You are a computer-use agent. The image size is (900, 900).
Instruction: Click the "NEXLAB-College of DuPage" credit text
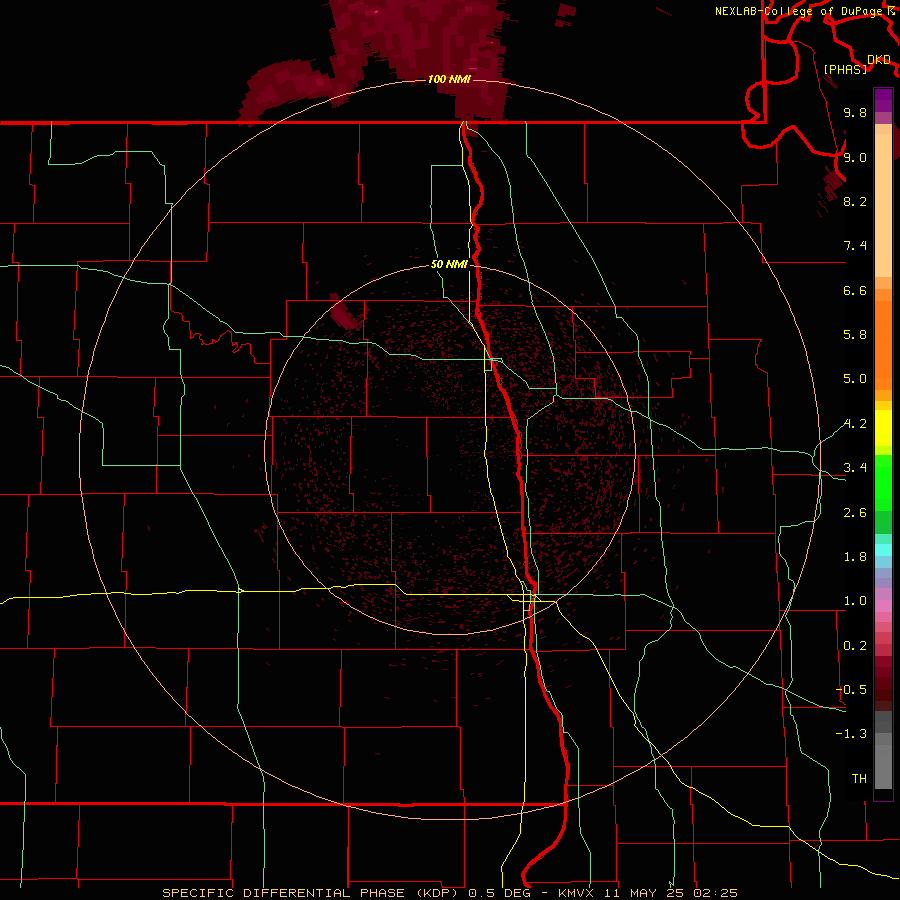click(x=798, y=11)
